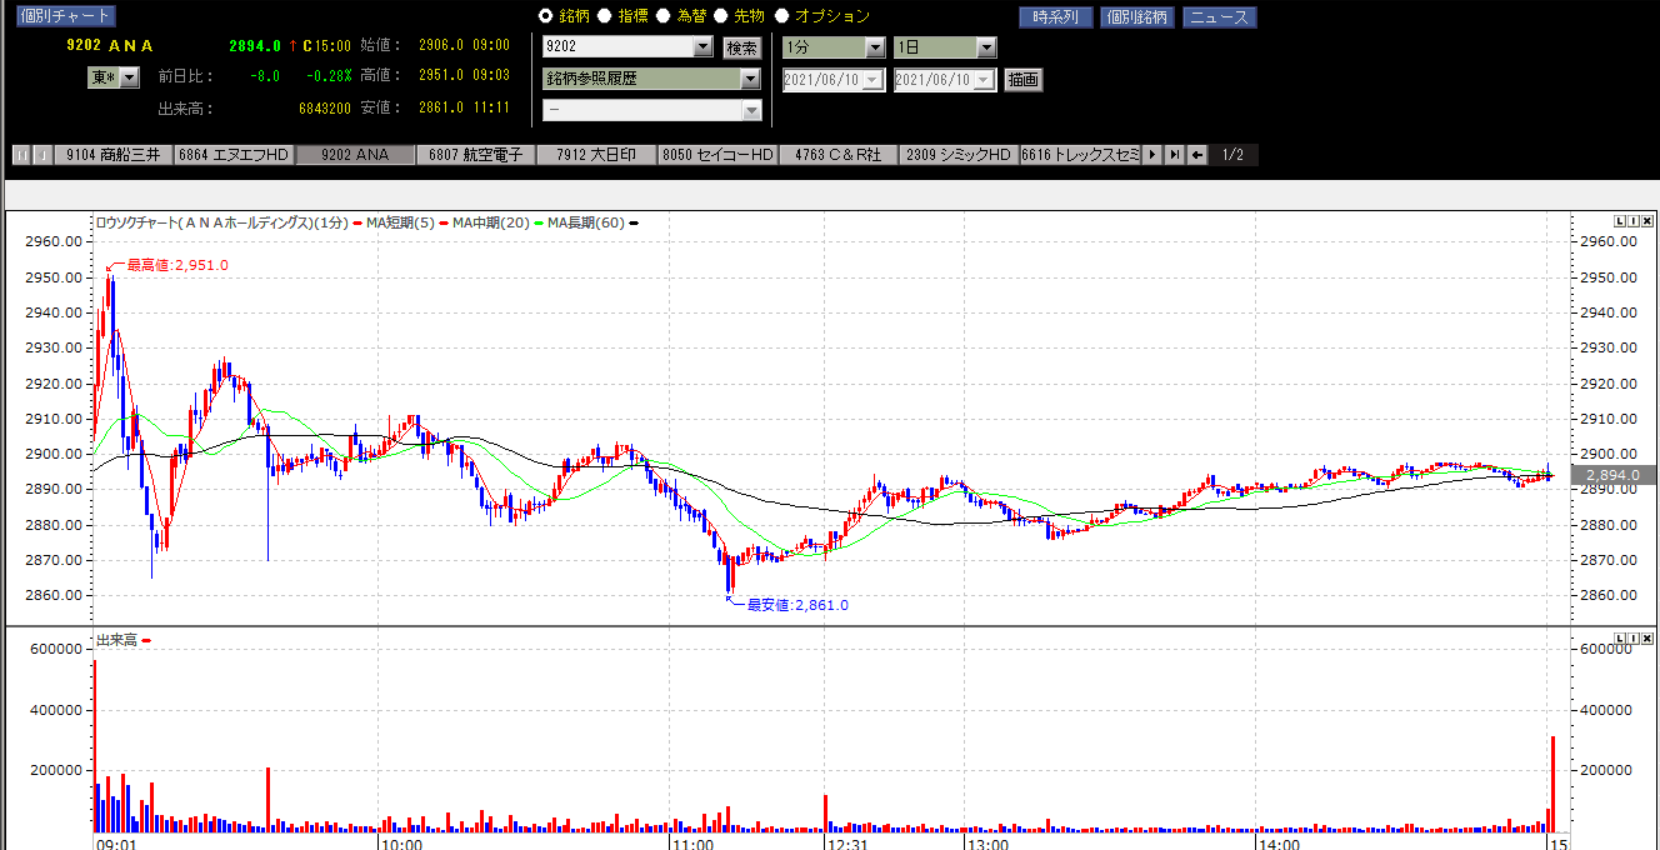
Task: Click the MA短期(5) legend entry
Action: click(x=400, y=223)
